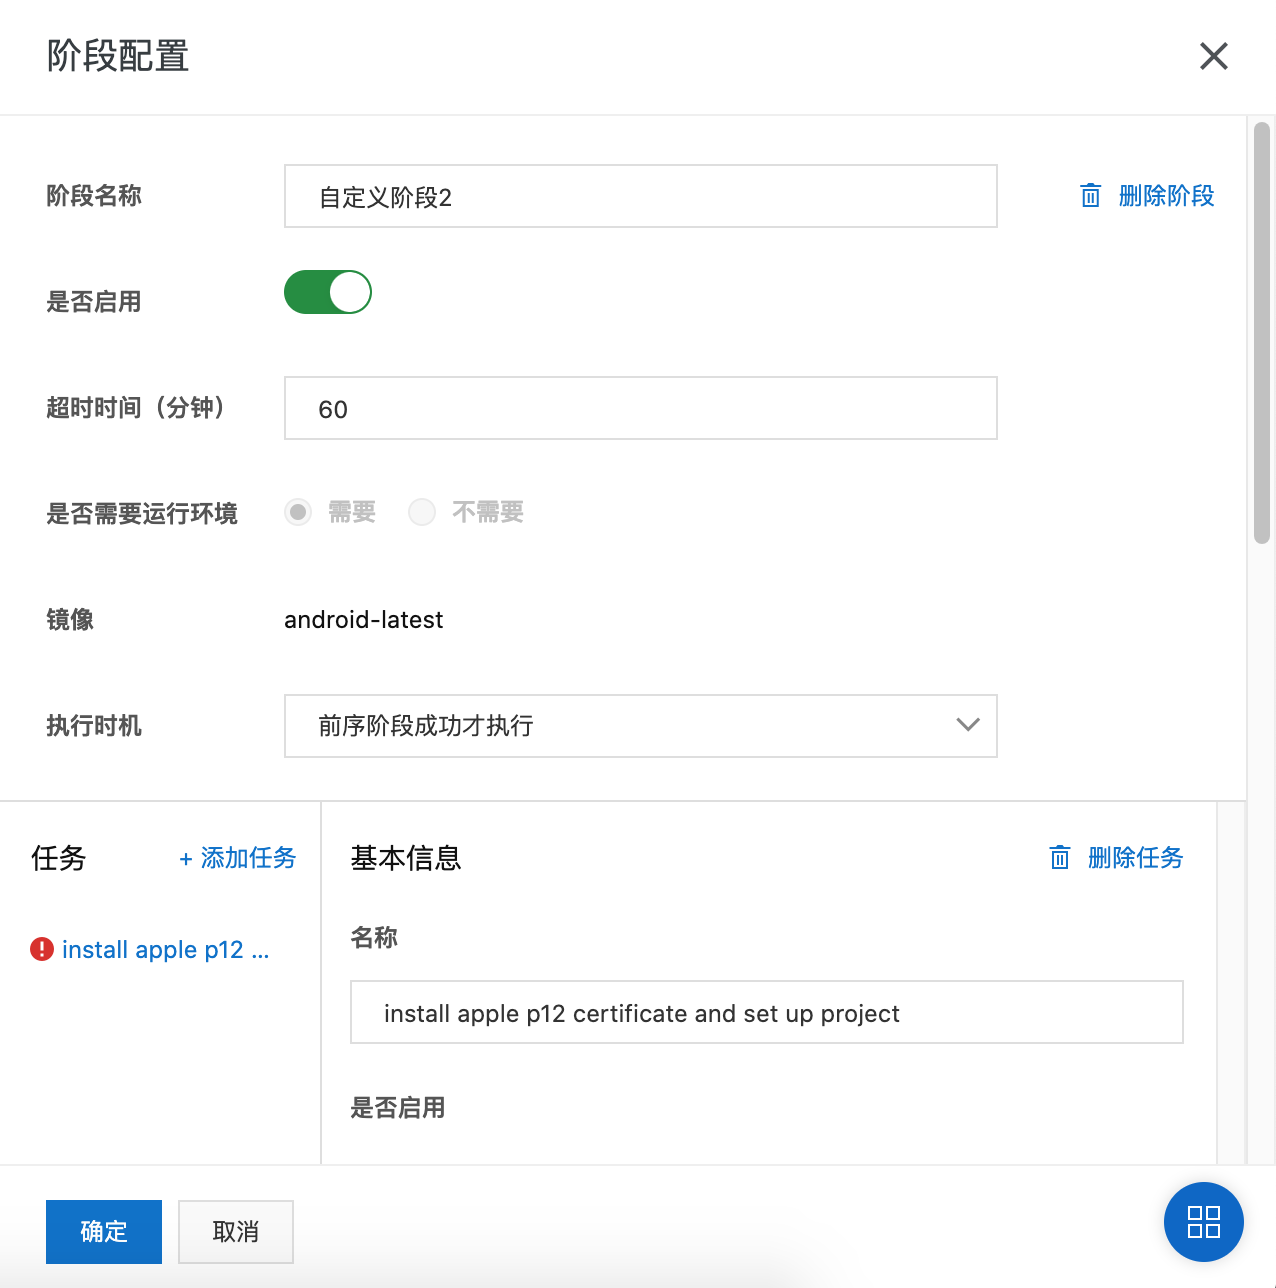The image size is (1276, 1288).
Task: Click the 超时时间 input showing 60
Action: [641, 408]
